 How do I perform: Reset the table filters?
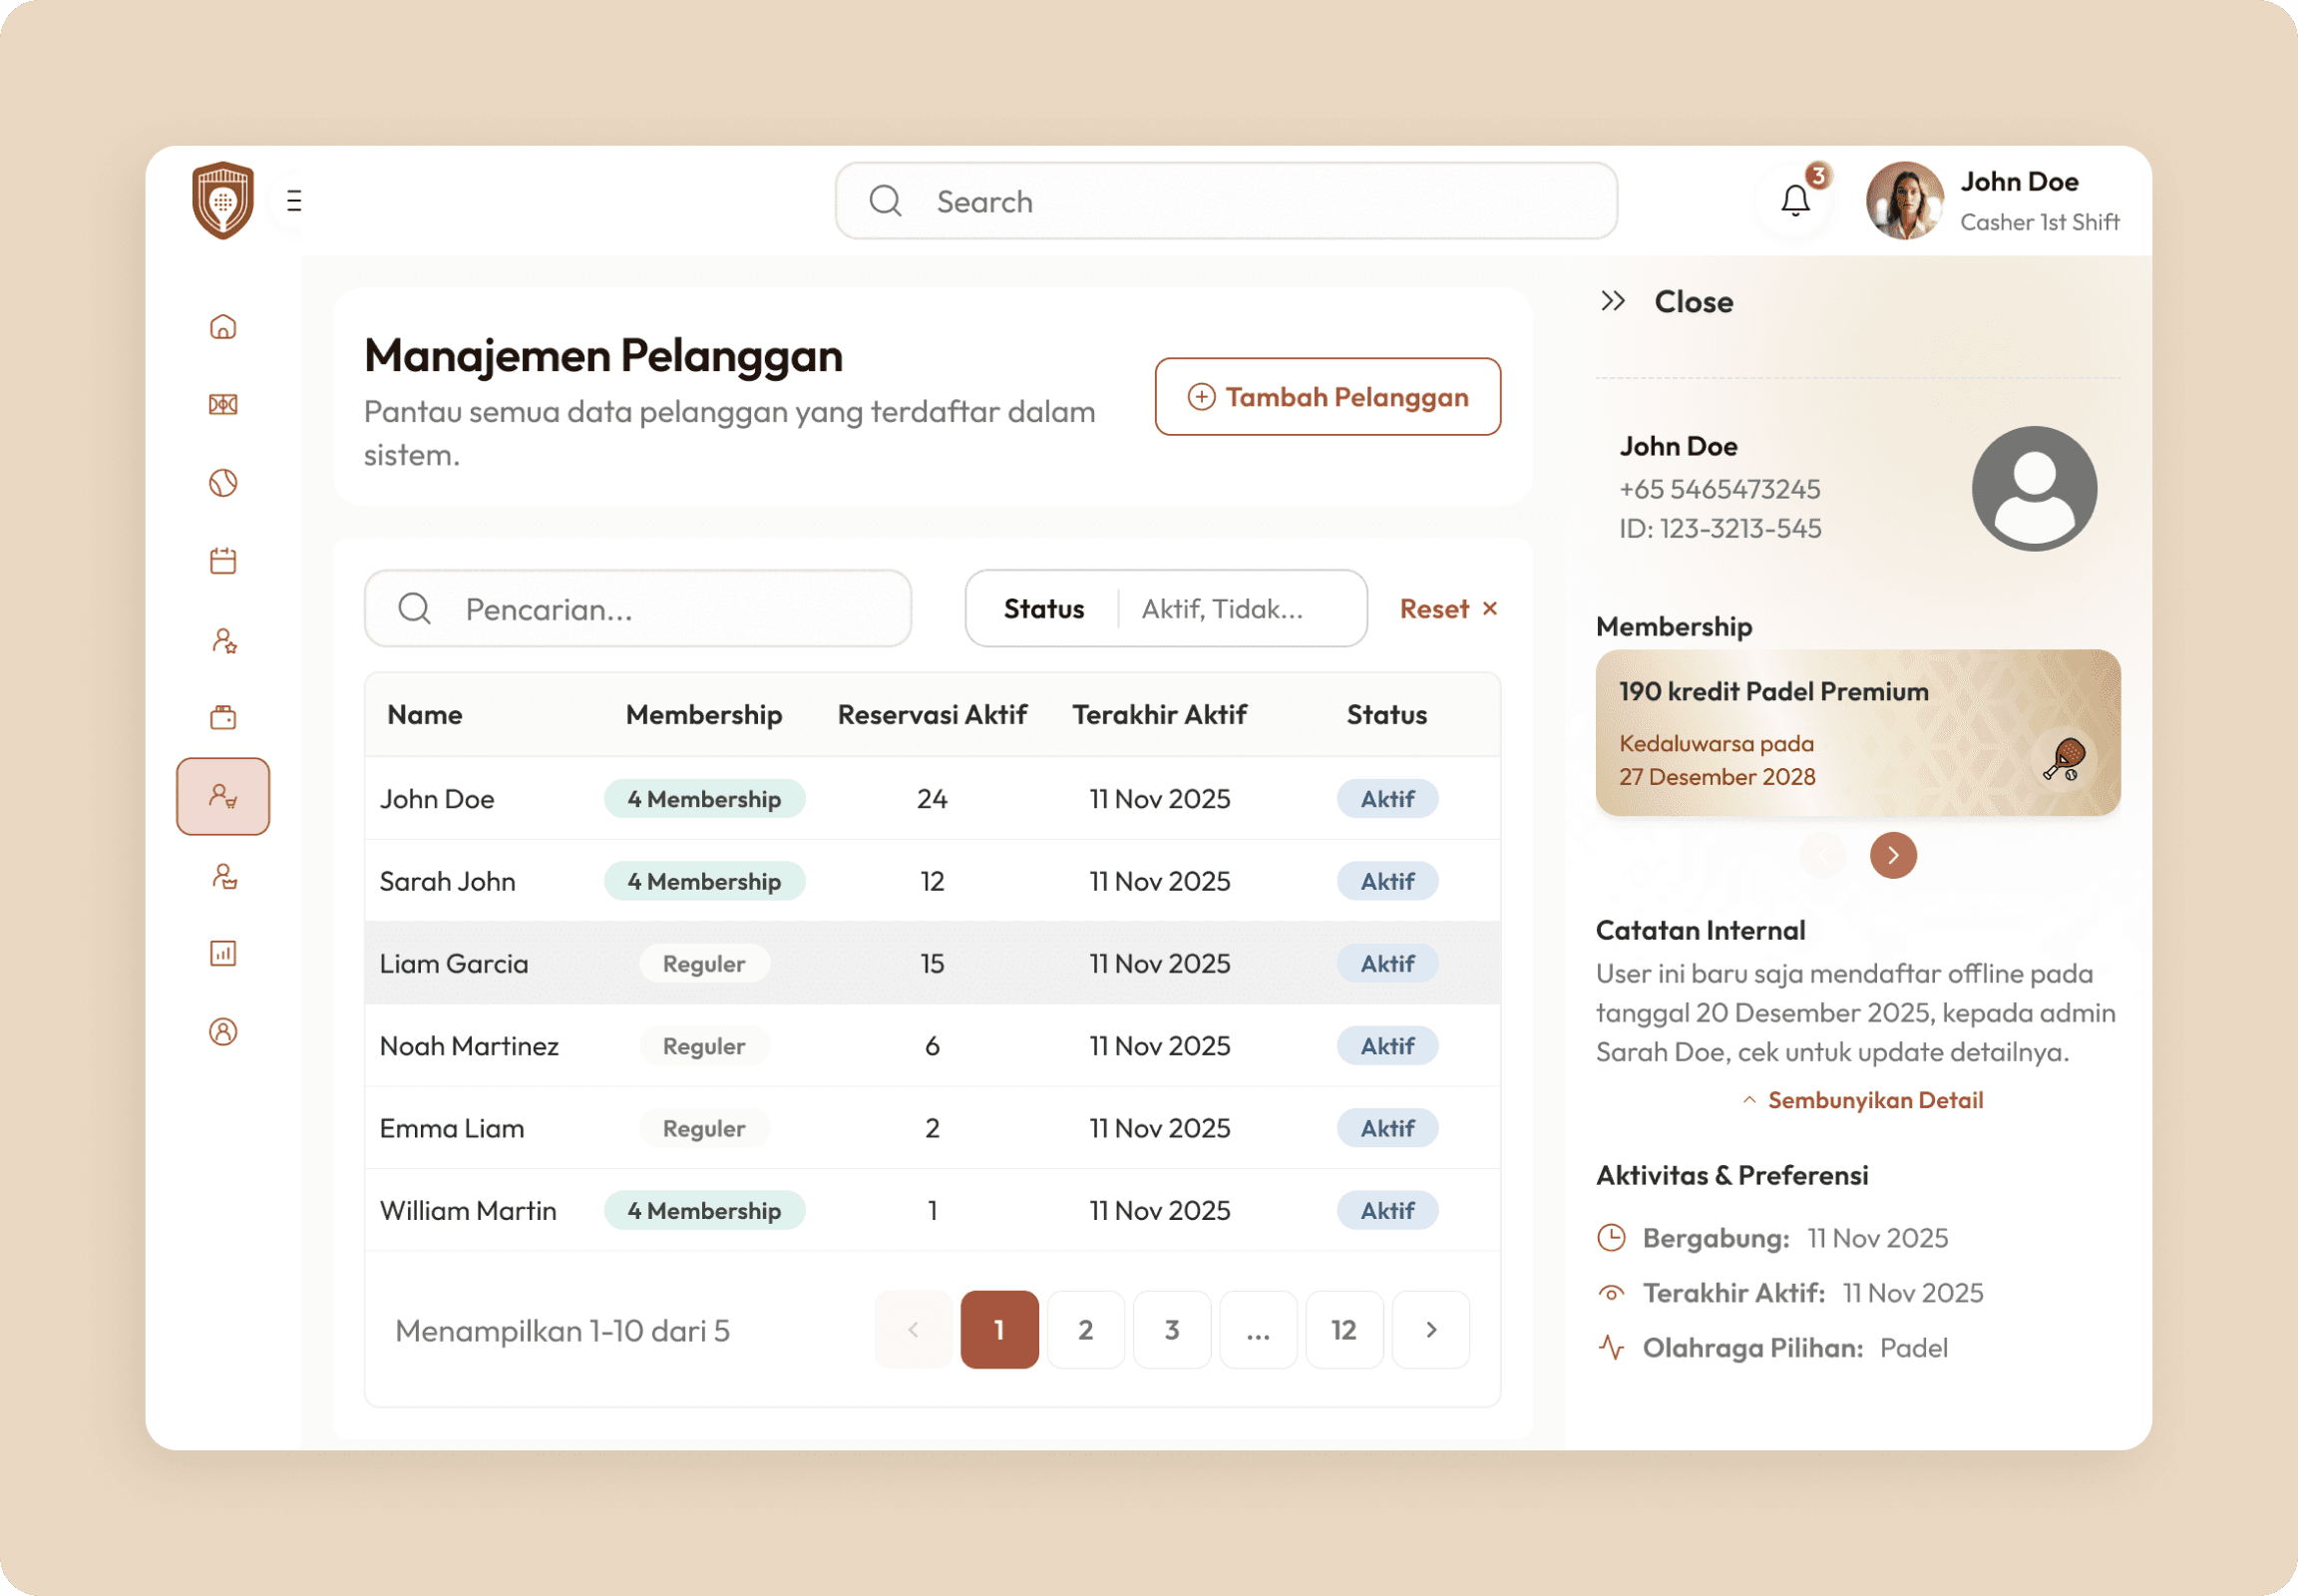click(x=1447, y=609)
